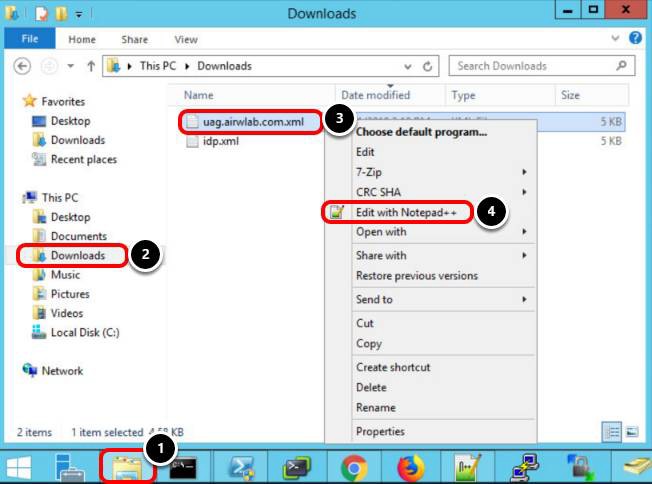Viewport: 652px width, 484px height.
Task: Click the search magnifier icon
Action: click(621, 66)
